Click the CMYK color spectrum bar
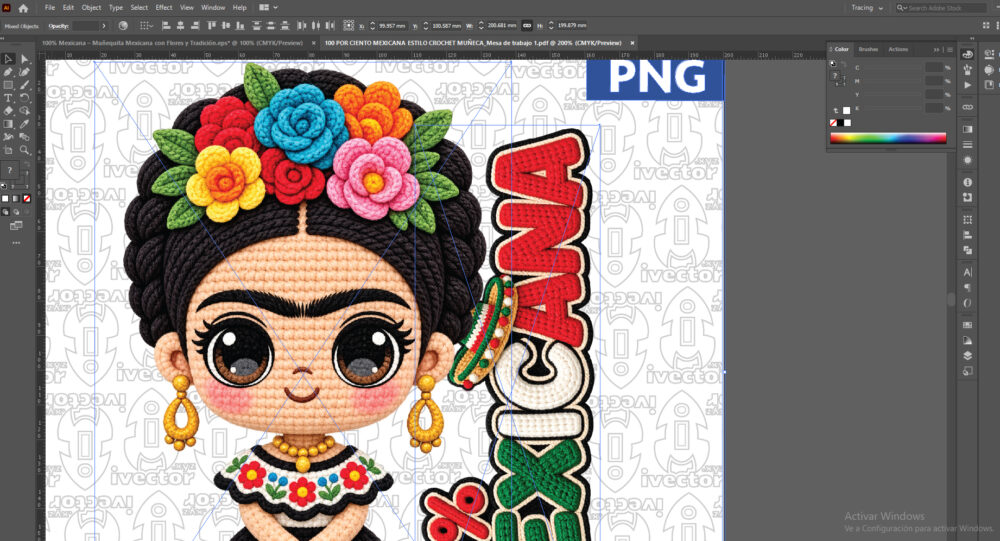This screenshot has height=541, width=1000. [888, 138]
